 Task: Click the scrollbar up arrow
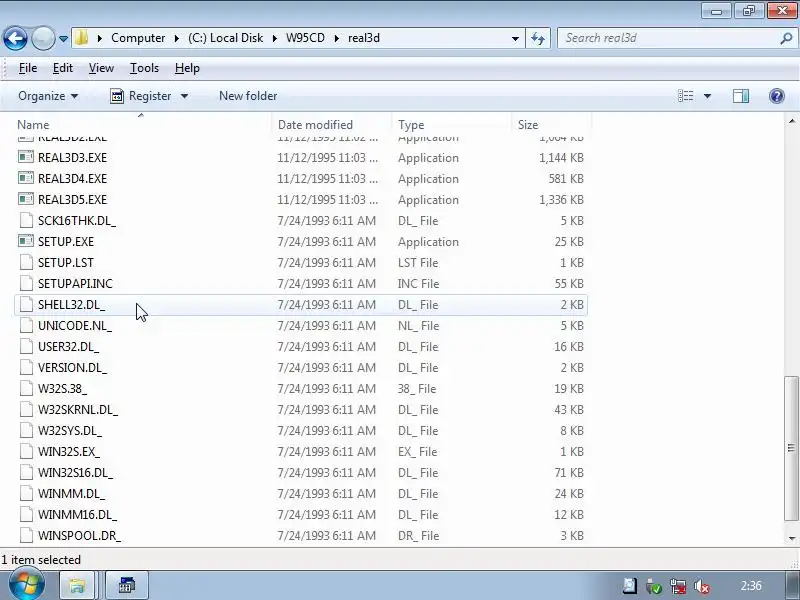792,121
